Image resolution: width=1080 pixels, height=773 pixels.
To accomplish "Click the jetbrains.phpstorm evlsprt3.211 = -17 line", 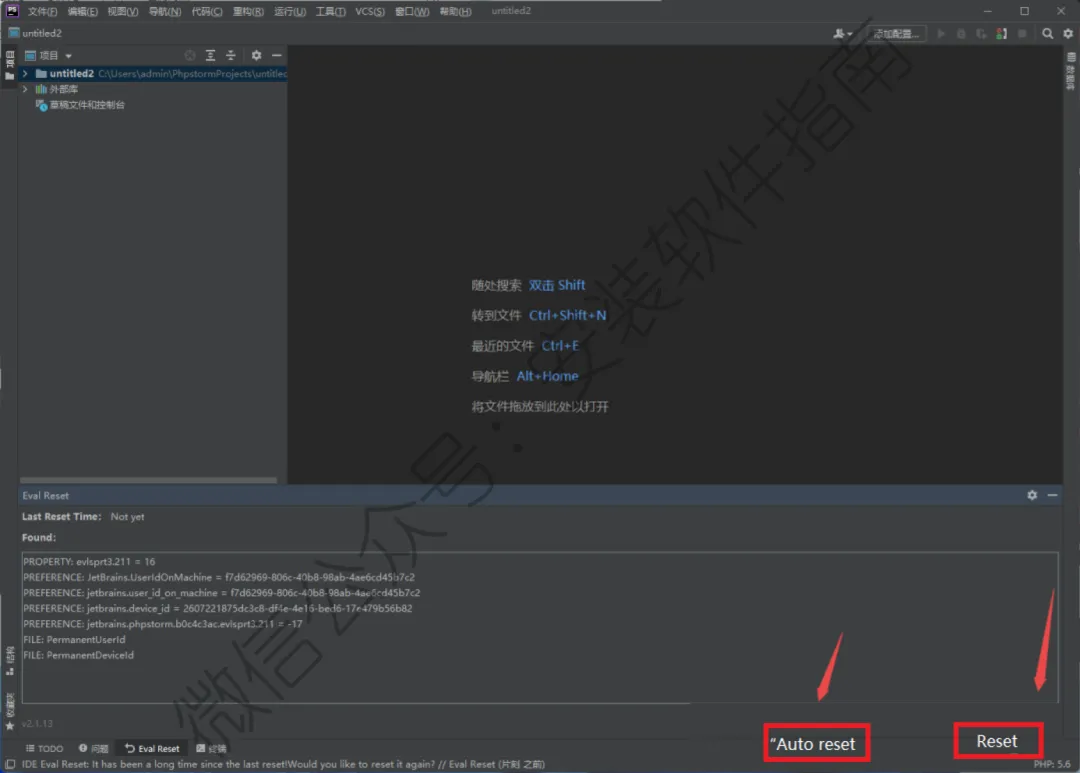I will [163, 624].
